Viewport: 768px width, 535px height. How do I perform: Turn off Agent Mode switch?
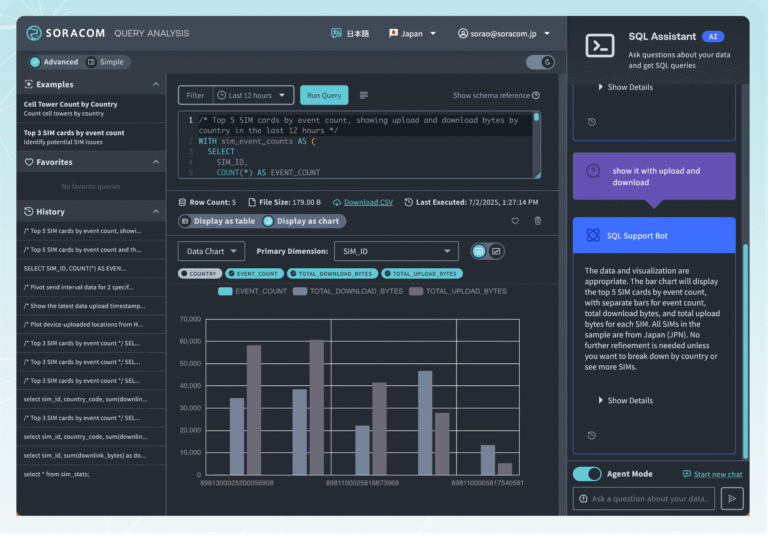coord(587,474)
